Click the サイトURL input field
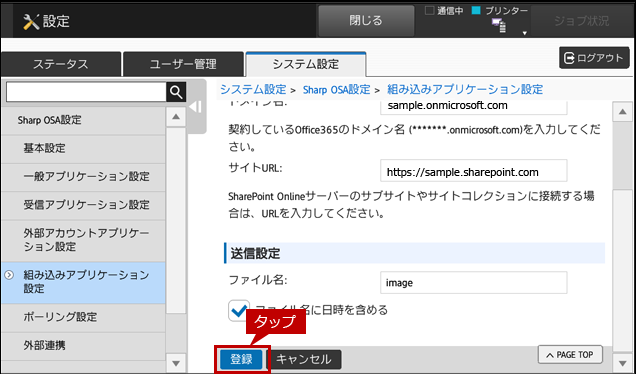 tap(473, 171)
